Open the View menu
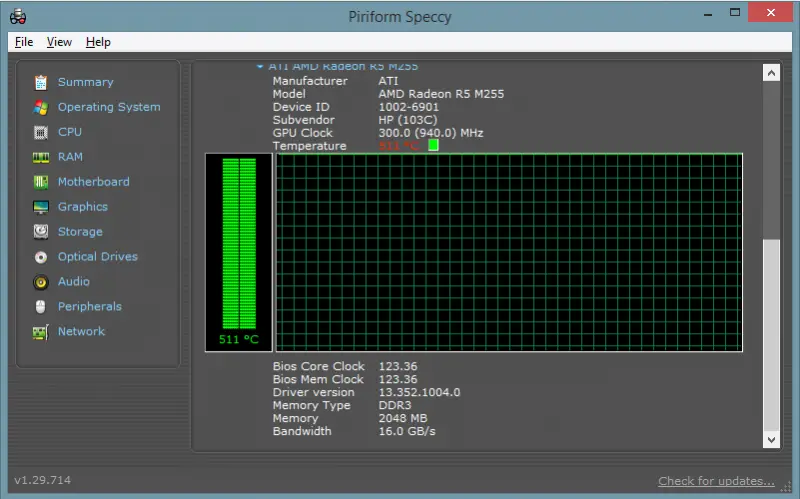800x499 pixels. click(59, 42)
